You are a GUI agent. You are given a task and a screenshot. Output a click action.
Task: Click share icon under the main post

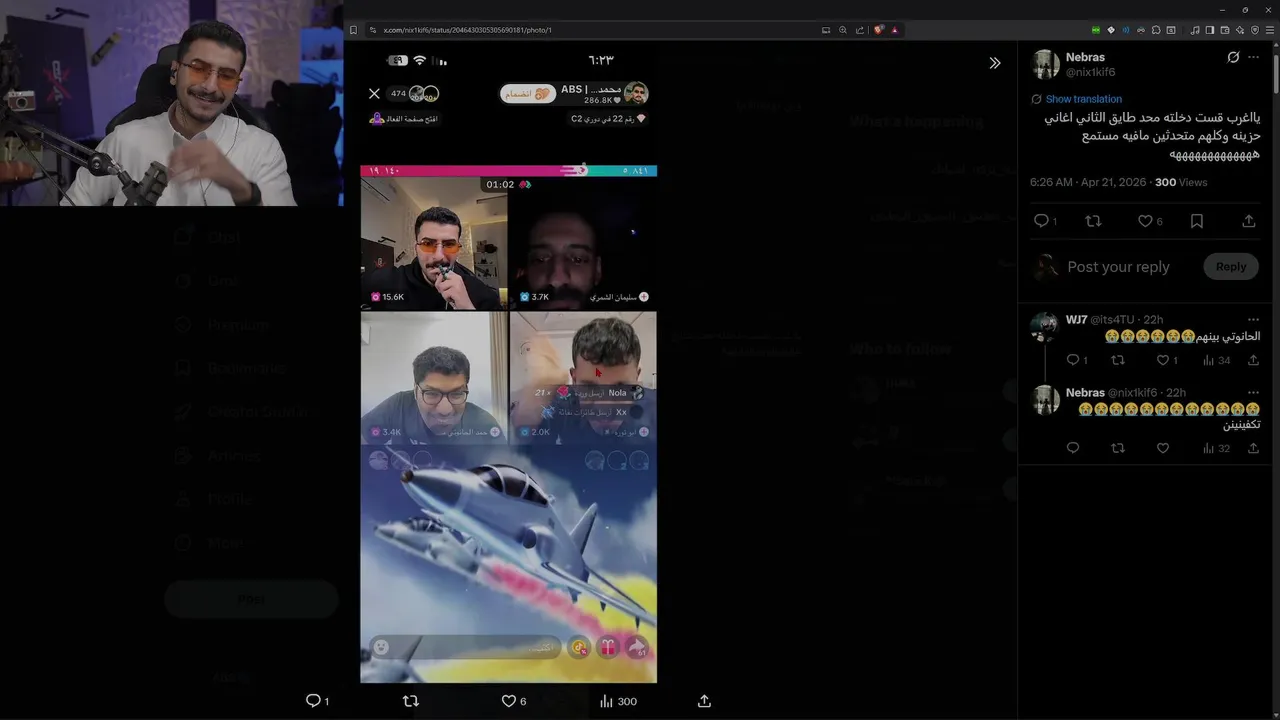[1248, 221]
